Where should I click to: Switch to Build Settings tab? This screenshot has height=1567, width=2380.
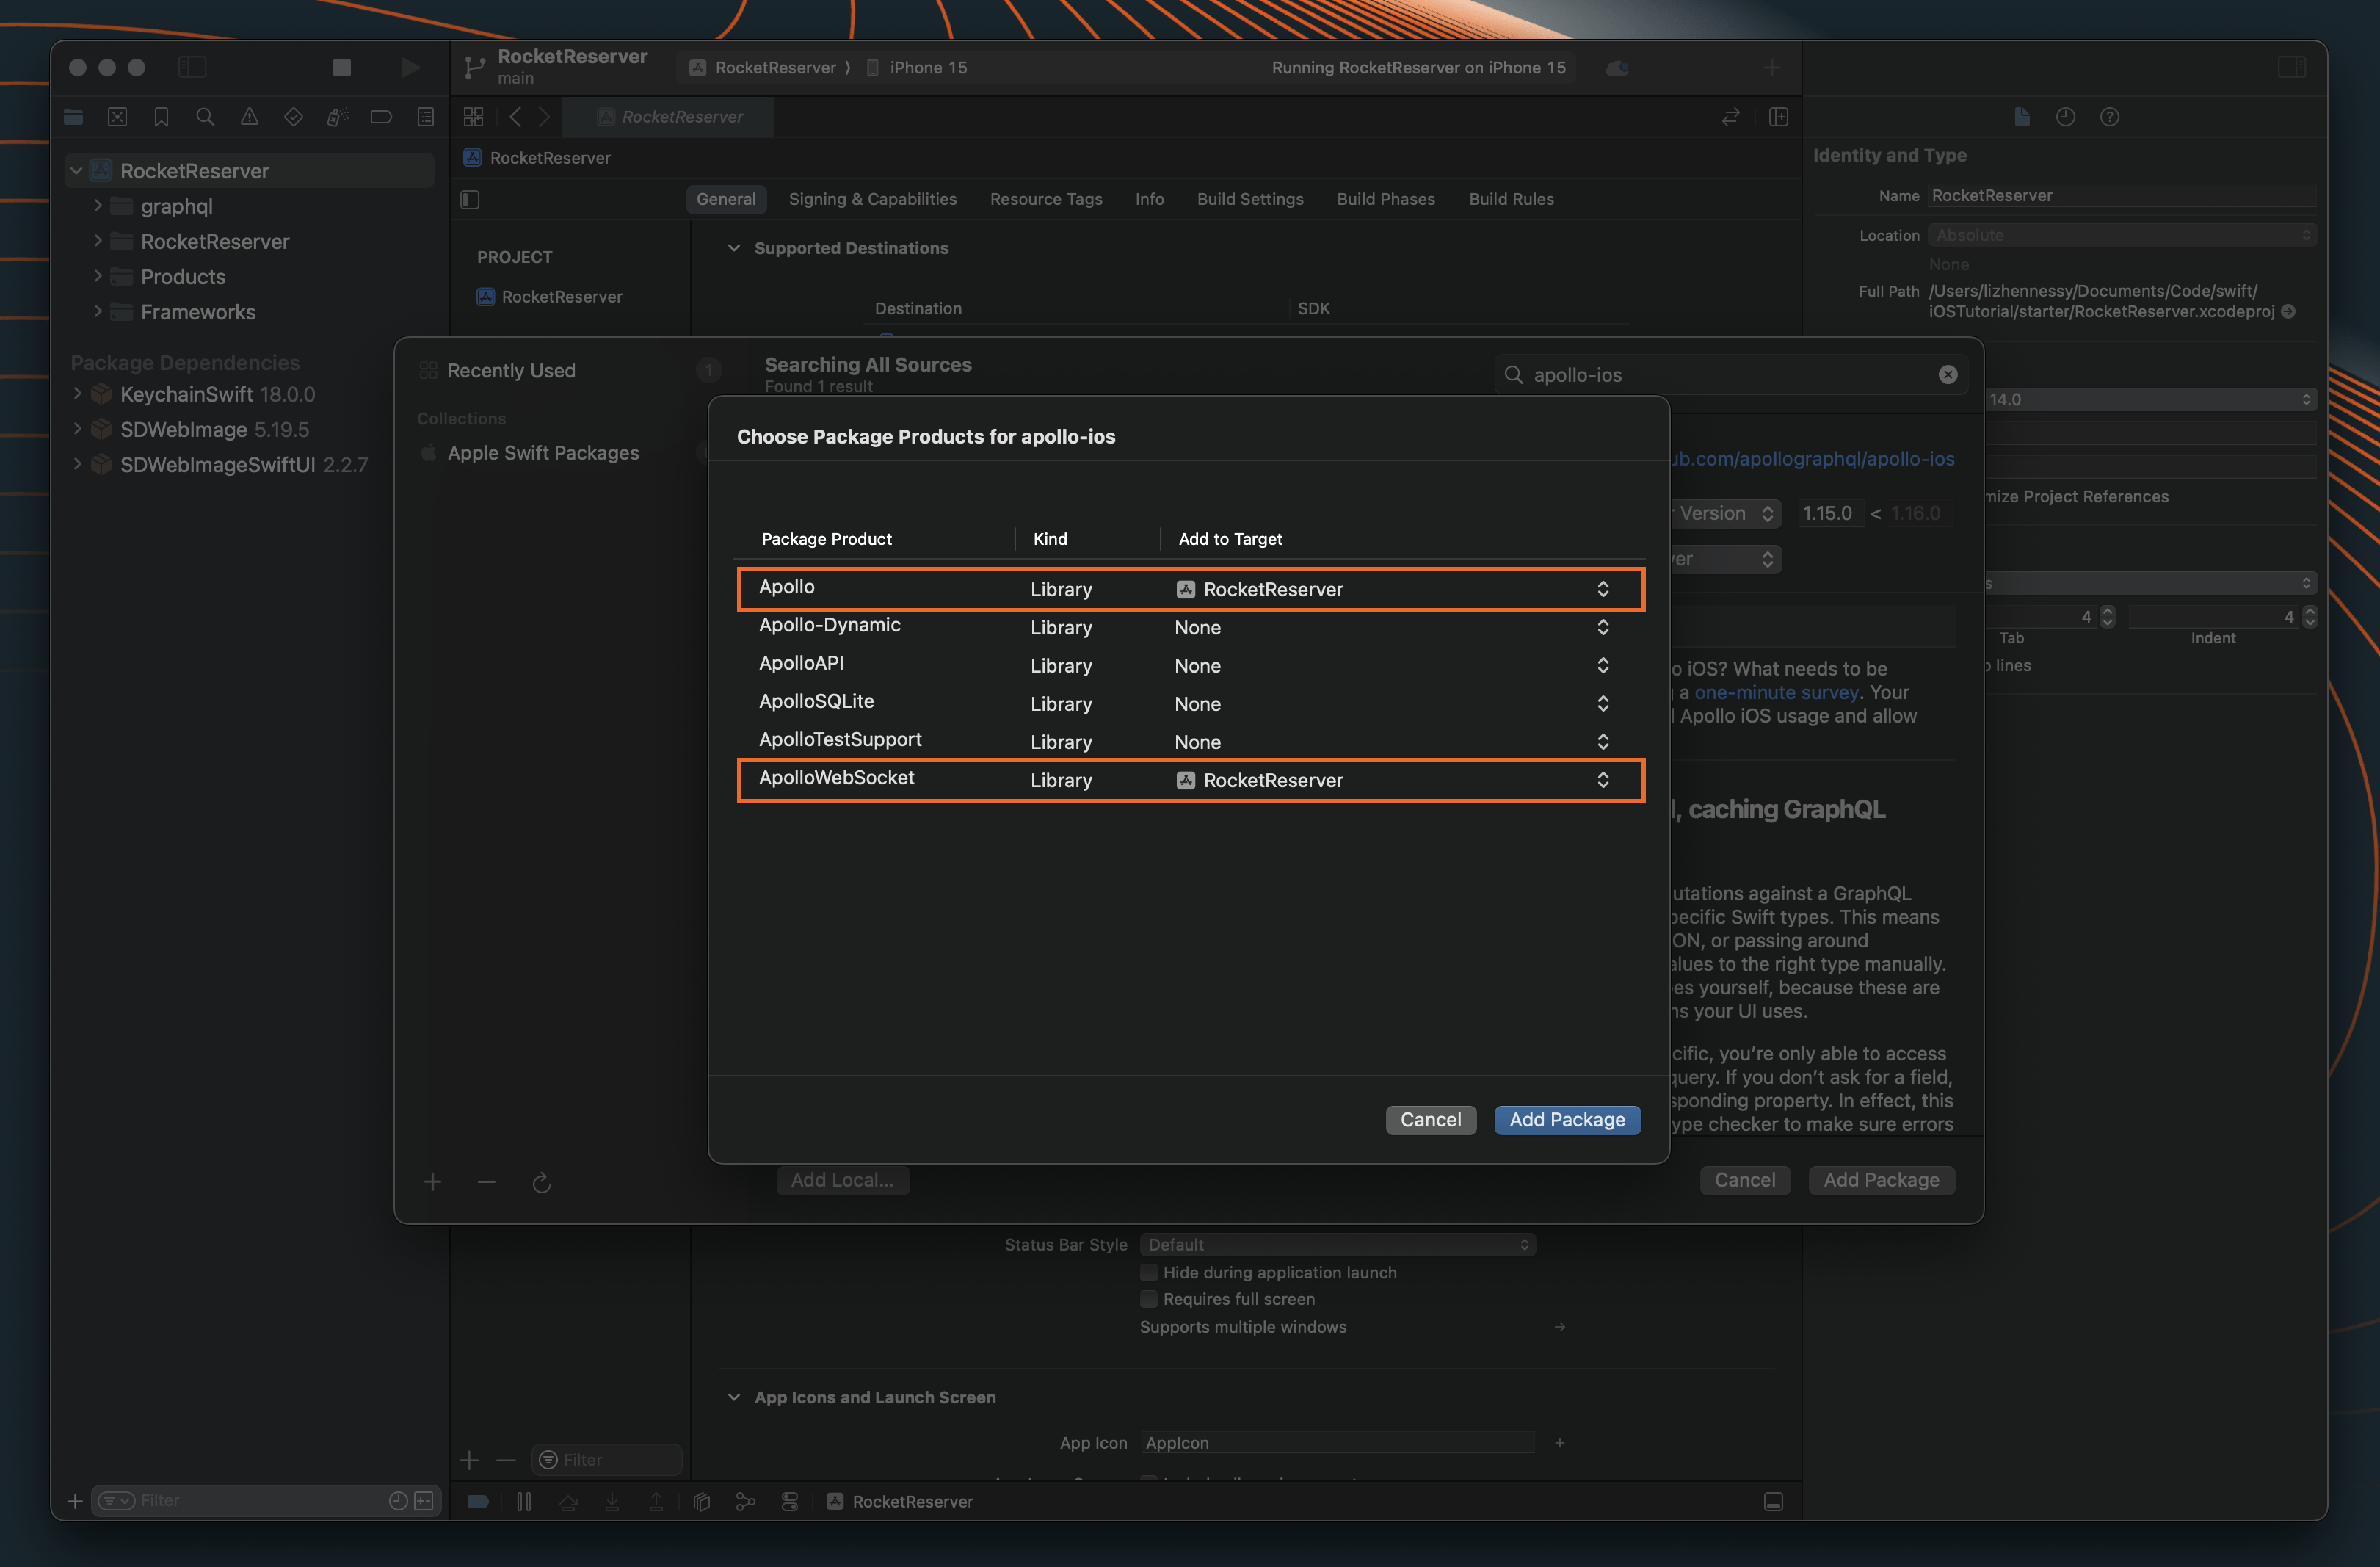1250,199
